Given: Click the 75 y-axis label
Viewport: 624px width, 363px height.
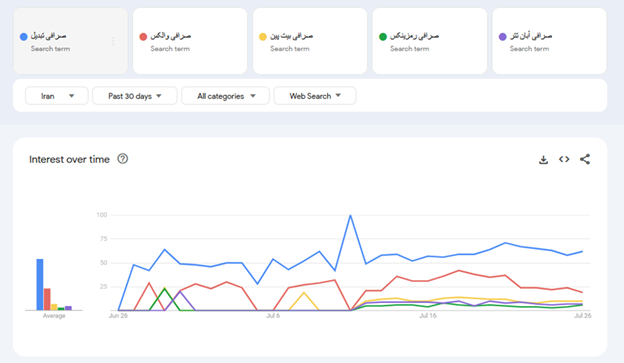Looking at the screenshot, I should click(103, 239).
